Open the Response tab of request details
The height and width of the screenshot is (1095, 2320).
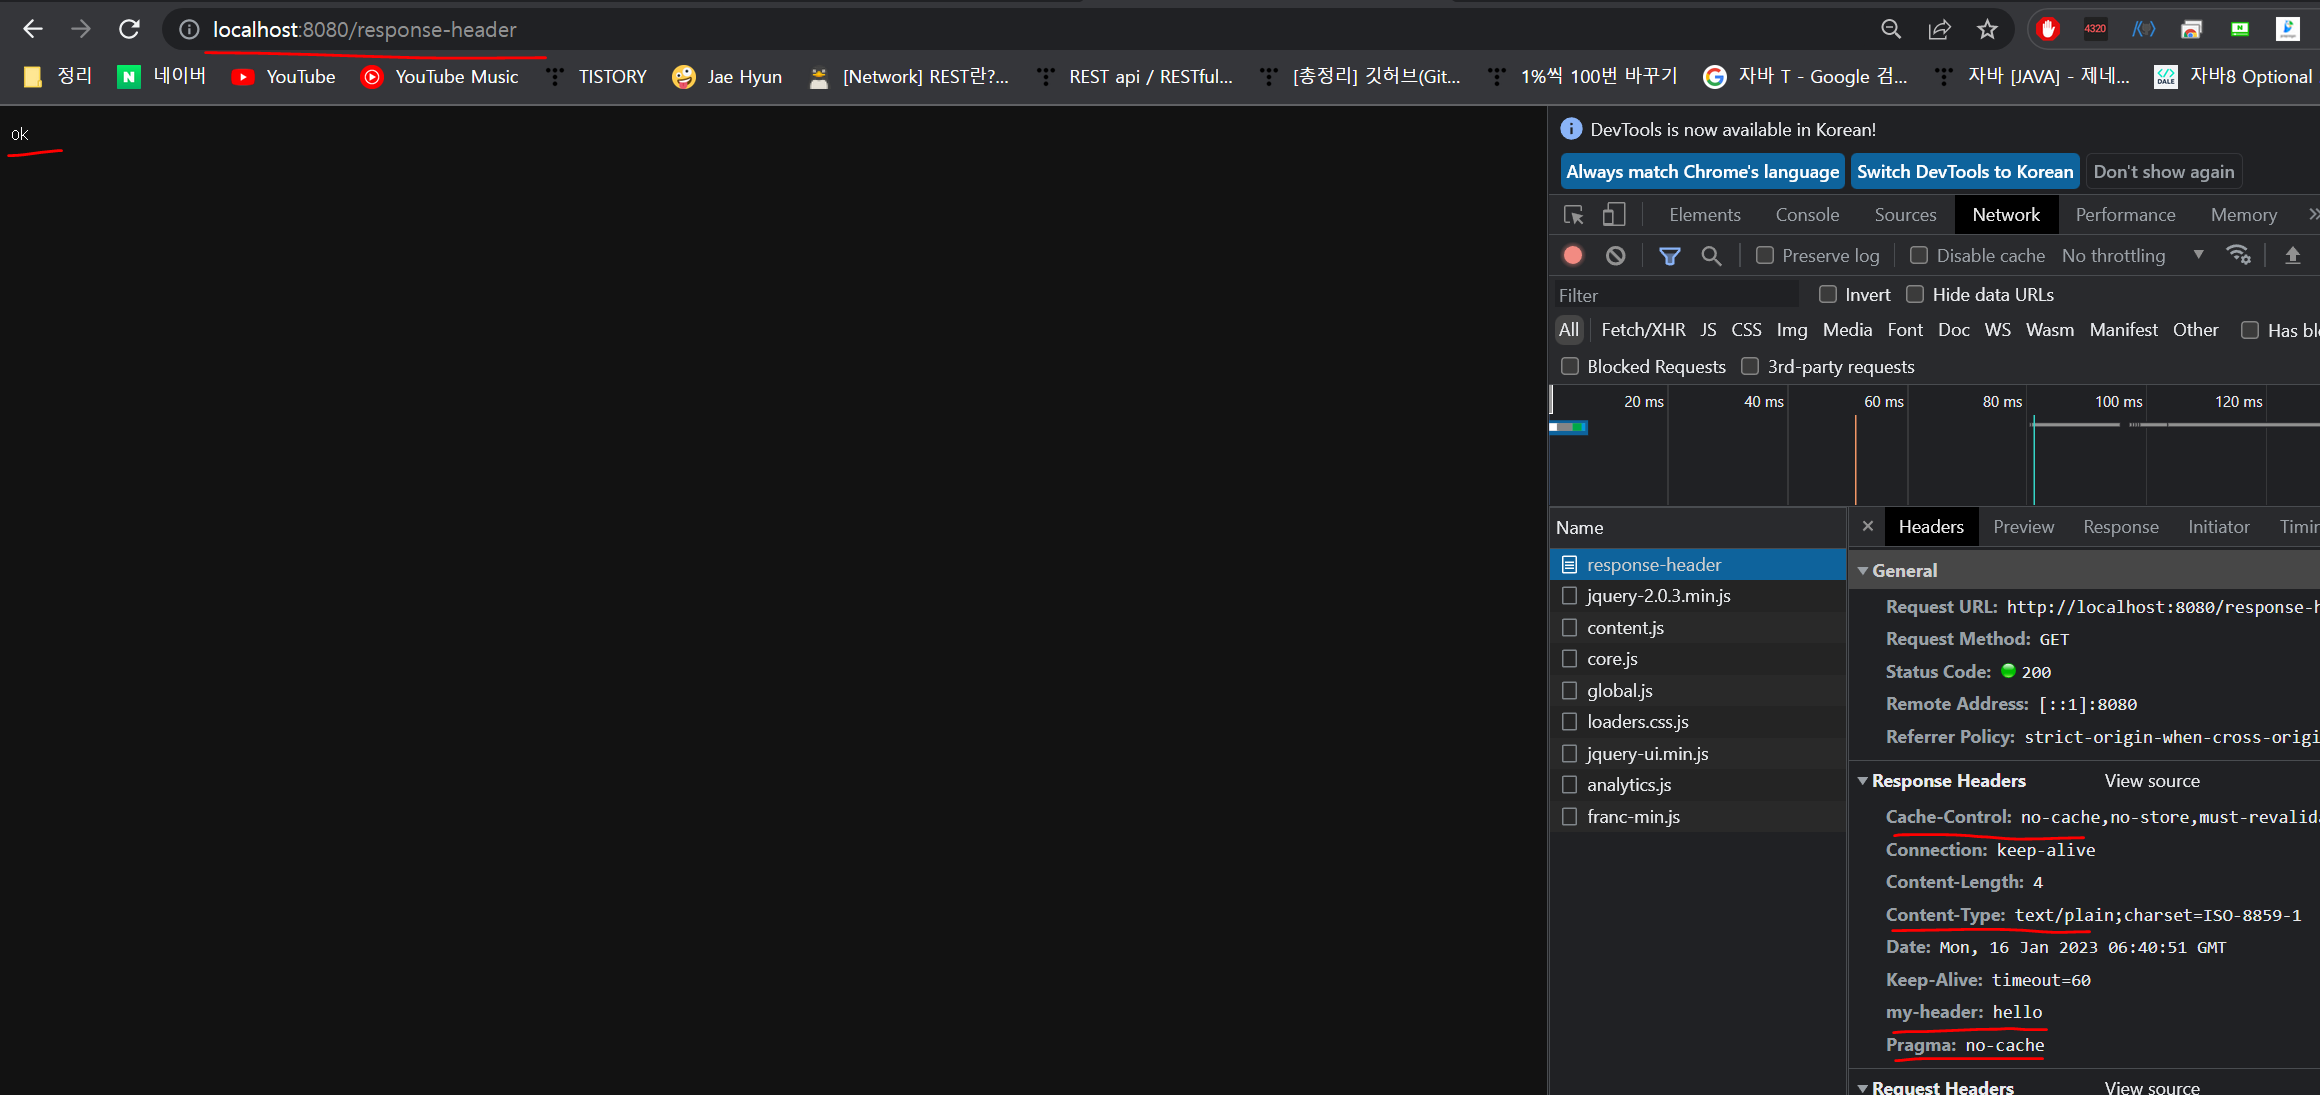[x=2120, y=527]
